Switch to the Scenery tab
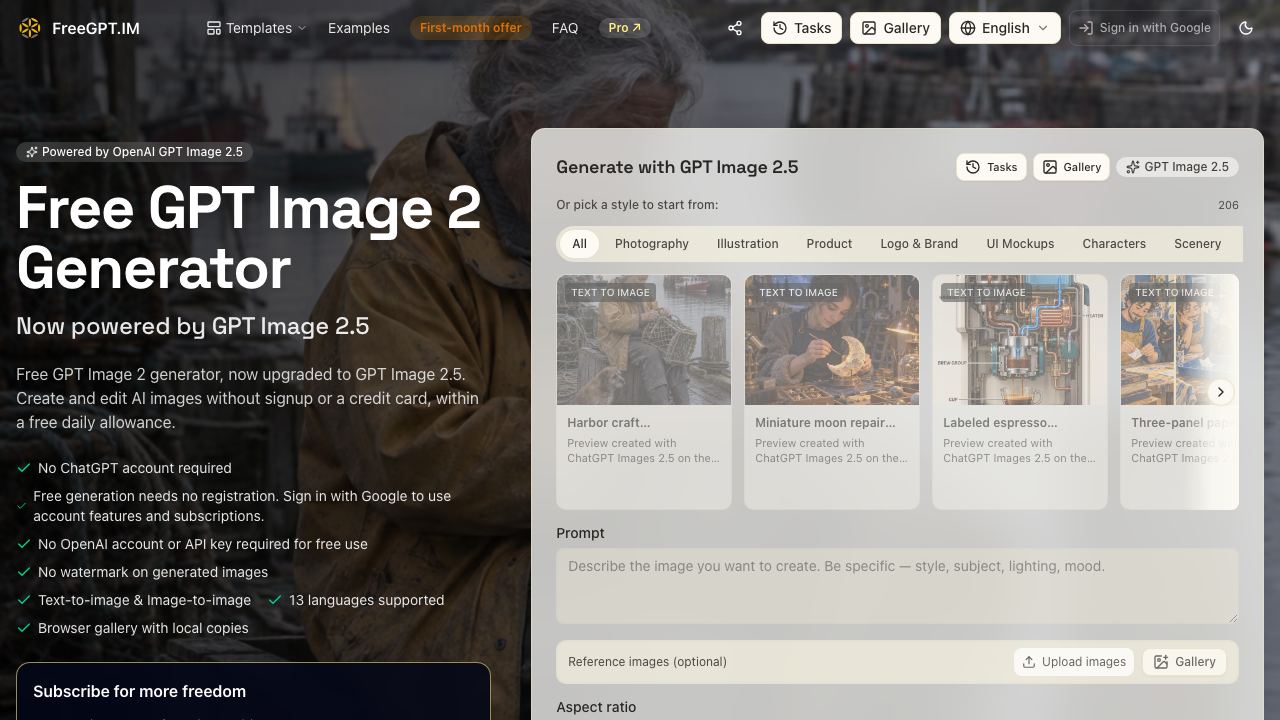1280x720 pixels. [1197, 244]
